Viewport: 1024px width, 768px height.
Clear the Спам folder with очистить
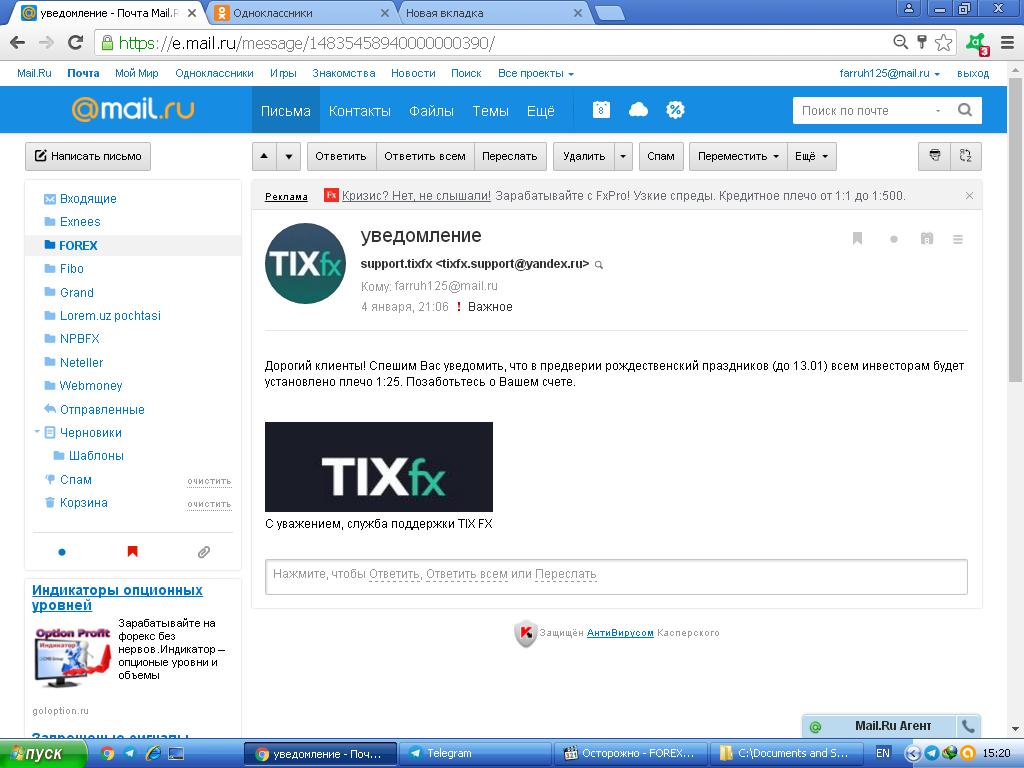tap(209, 481)
